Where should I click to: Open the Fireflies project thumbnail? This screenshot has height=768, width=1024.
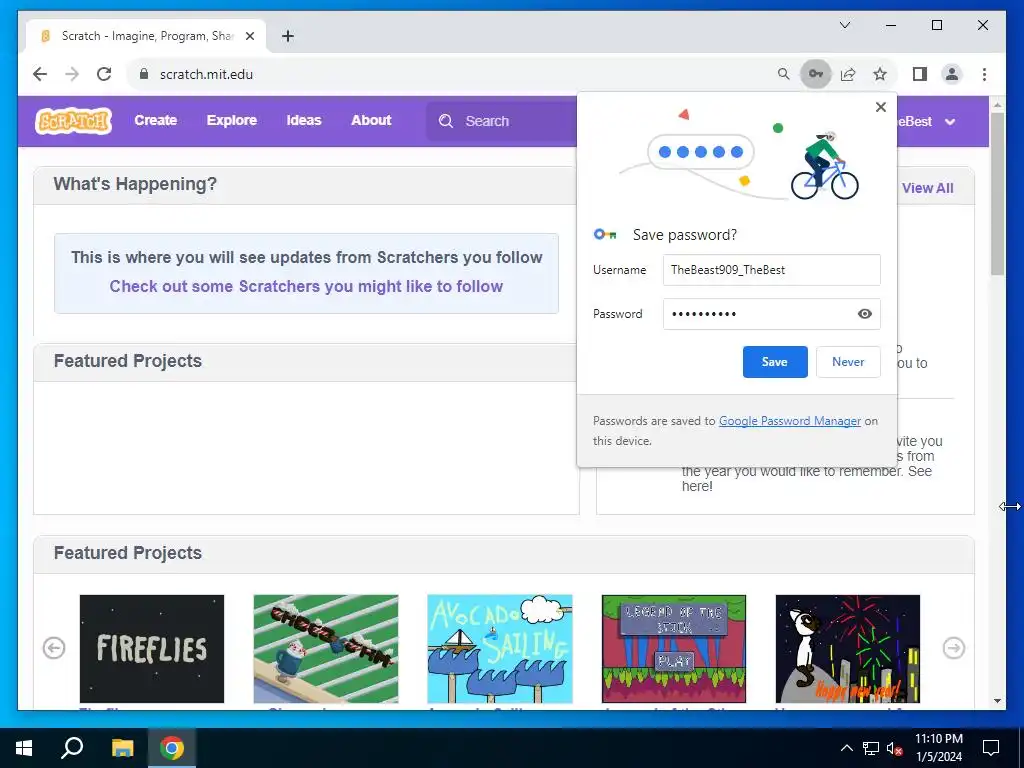tap(152, 649)
